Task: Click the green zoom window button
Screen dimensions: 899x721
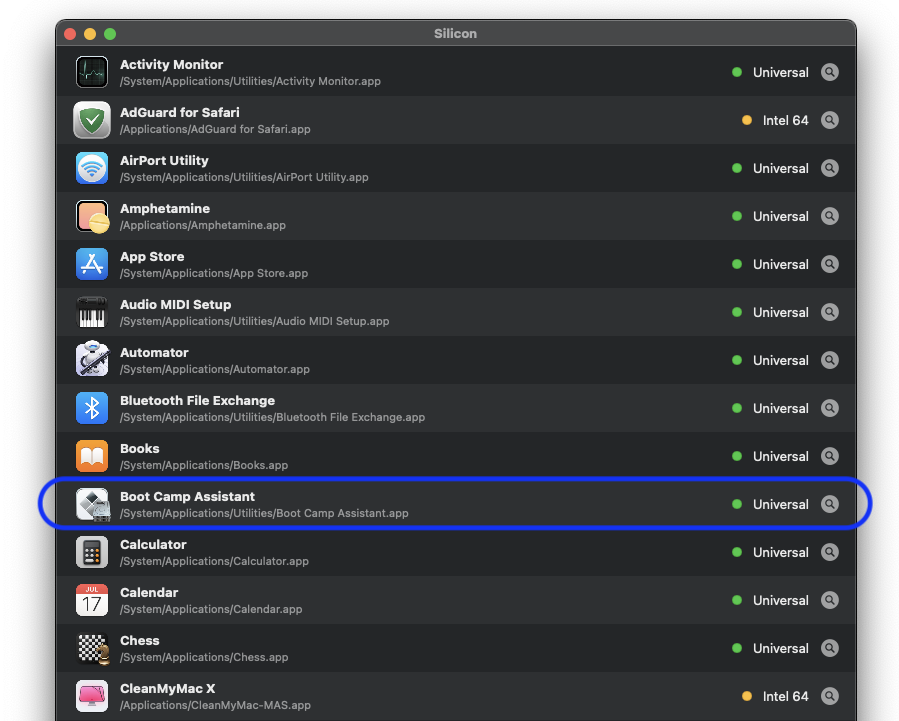Action: (x=110, y=34)
